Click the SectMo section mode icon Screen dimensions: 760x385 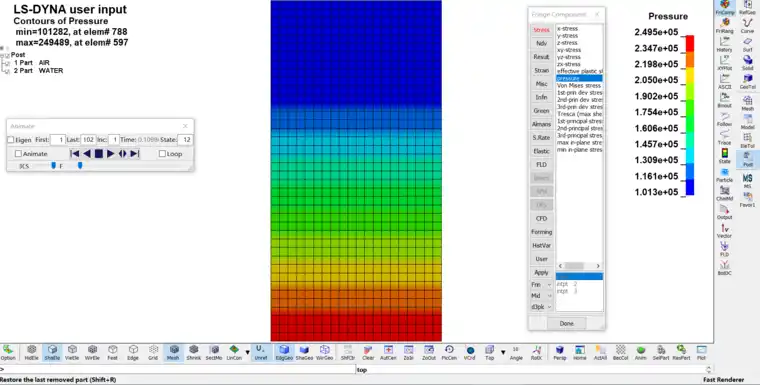pyautogui.click(x=214, y=353)
